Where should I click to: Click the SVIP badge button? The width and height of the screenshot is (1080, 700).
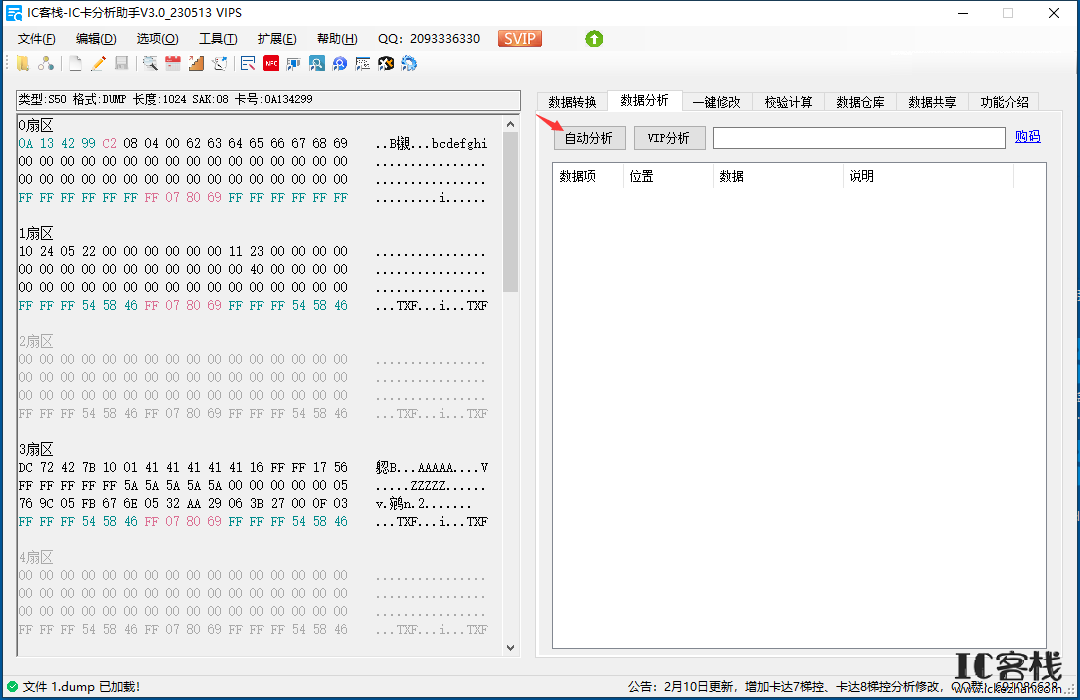519,39
